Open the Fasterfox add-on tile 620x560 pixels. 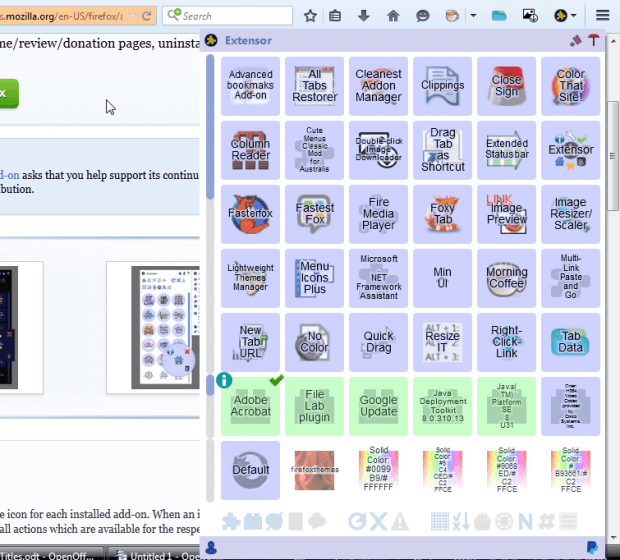click(250, 214)
